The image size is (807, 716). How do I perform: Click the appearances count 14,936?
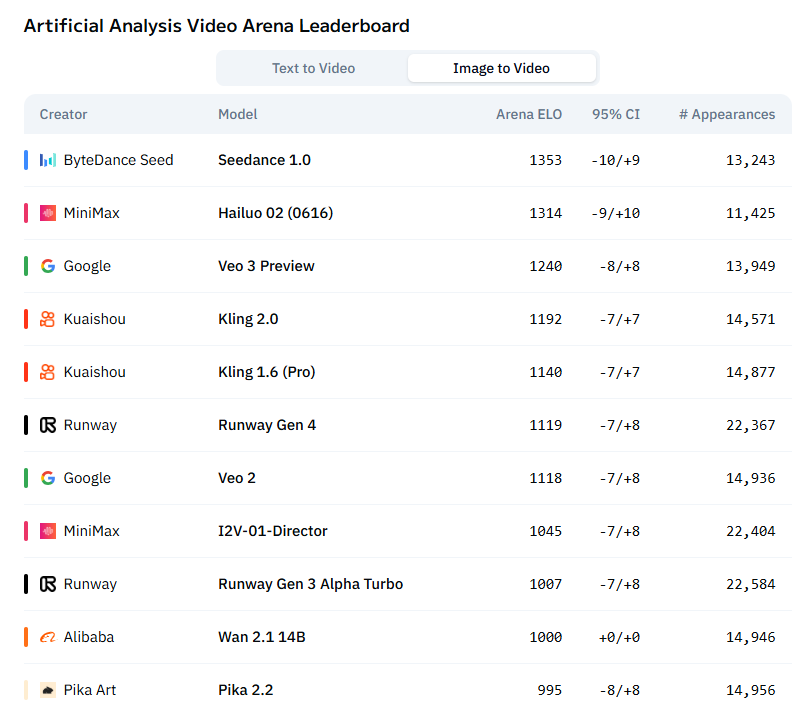[750, 478]
